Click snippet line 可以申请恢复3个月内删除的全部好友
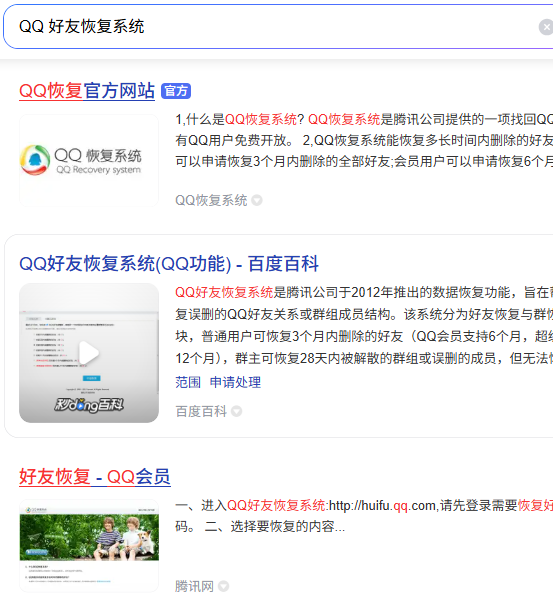 point(364,161)
